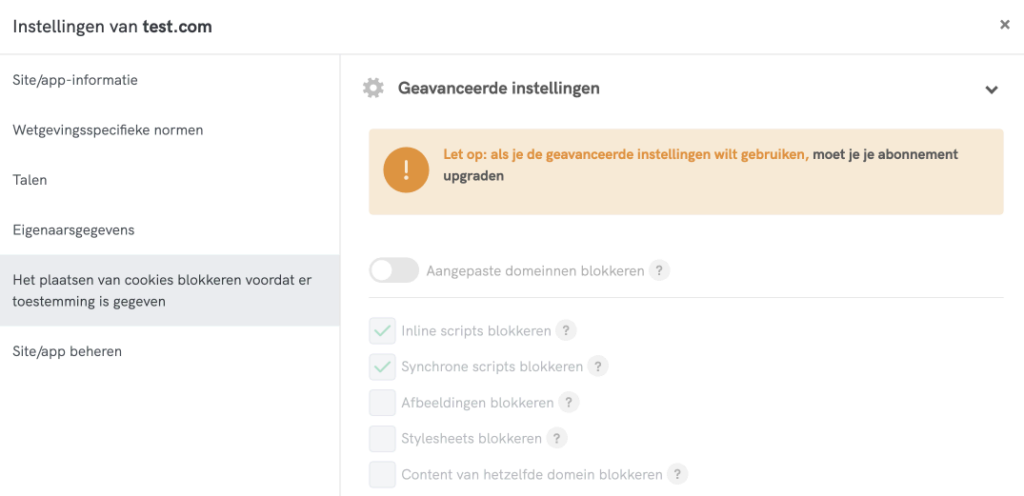
Task: Uncheck Inline scripts blokkeren checkbox
Action: (x=382, y=331)
